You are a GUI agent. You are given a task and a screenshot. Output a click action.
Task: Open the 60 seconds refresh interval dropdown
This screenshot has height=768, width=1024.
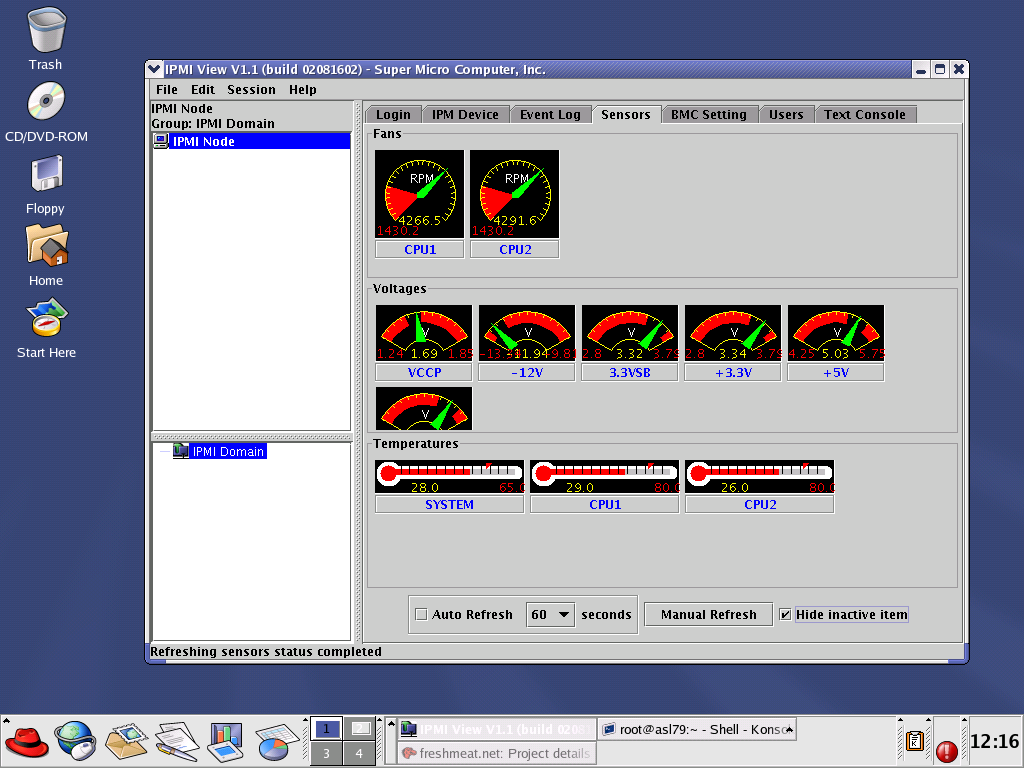coord(550,615)
